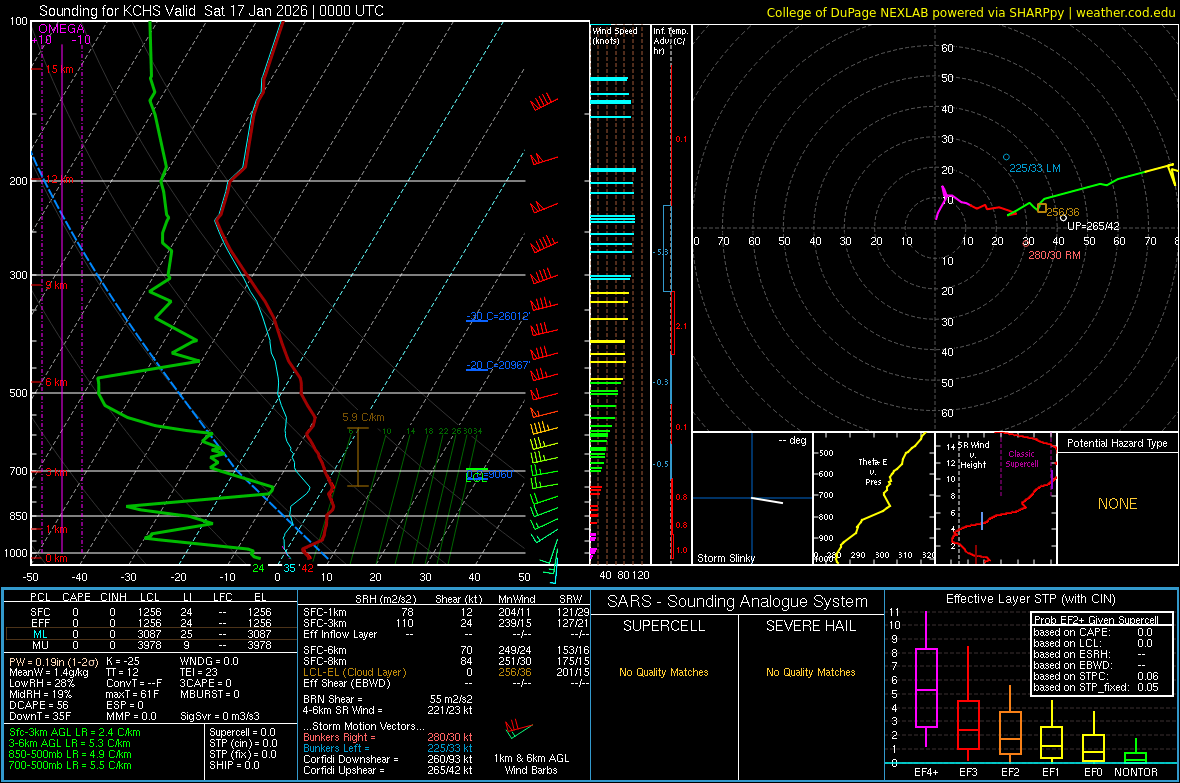Click the '6 km' height marker
This screenshot has width=1180, height=783.
click(56, 382)
